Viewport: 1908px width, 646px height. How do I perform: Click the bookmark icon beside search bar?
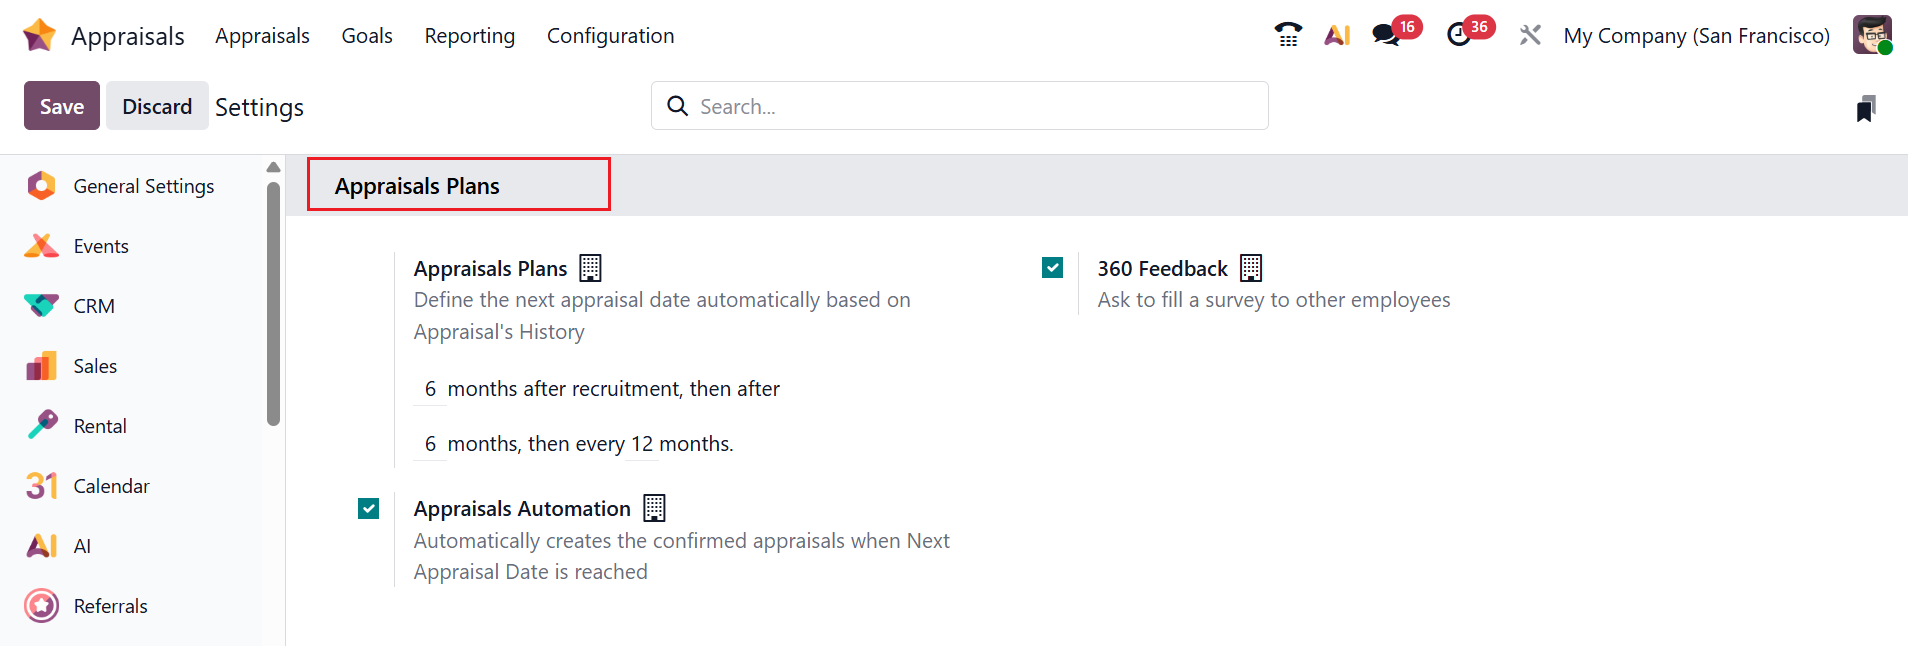(x=1865, y=108)
